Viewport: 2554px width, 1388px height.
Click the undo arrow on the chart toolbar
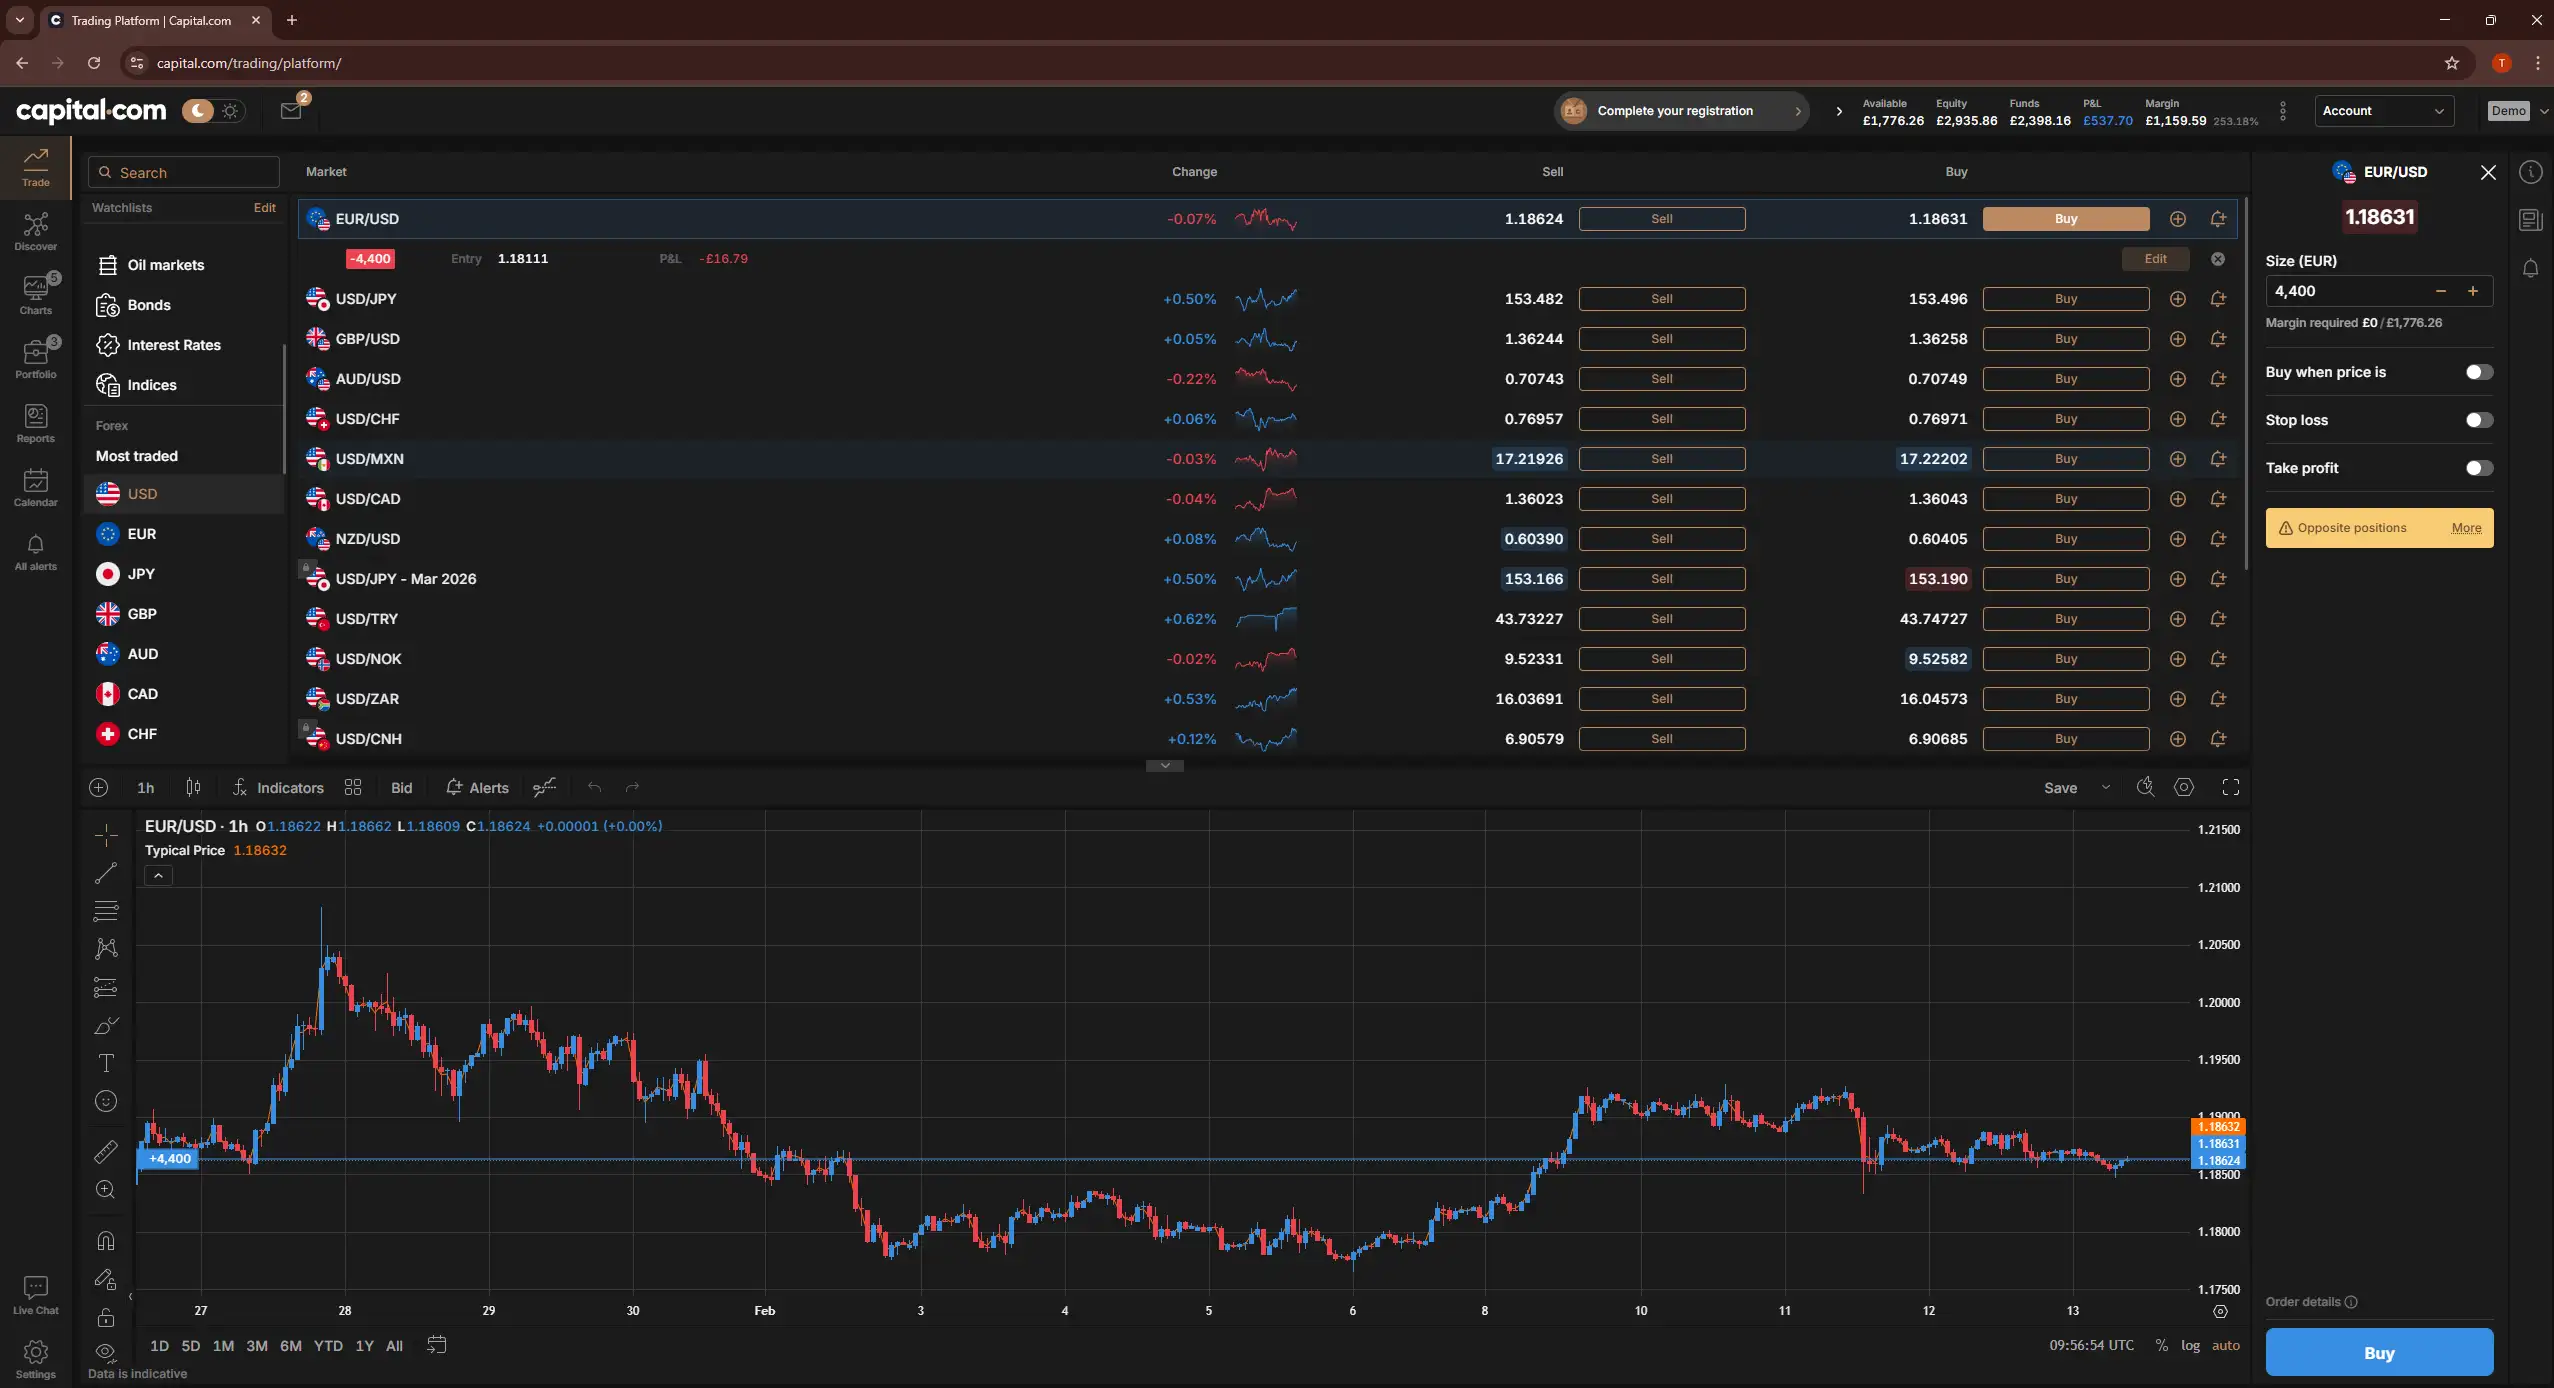click(596, 788)
